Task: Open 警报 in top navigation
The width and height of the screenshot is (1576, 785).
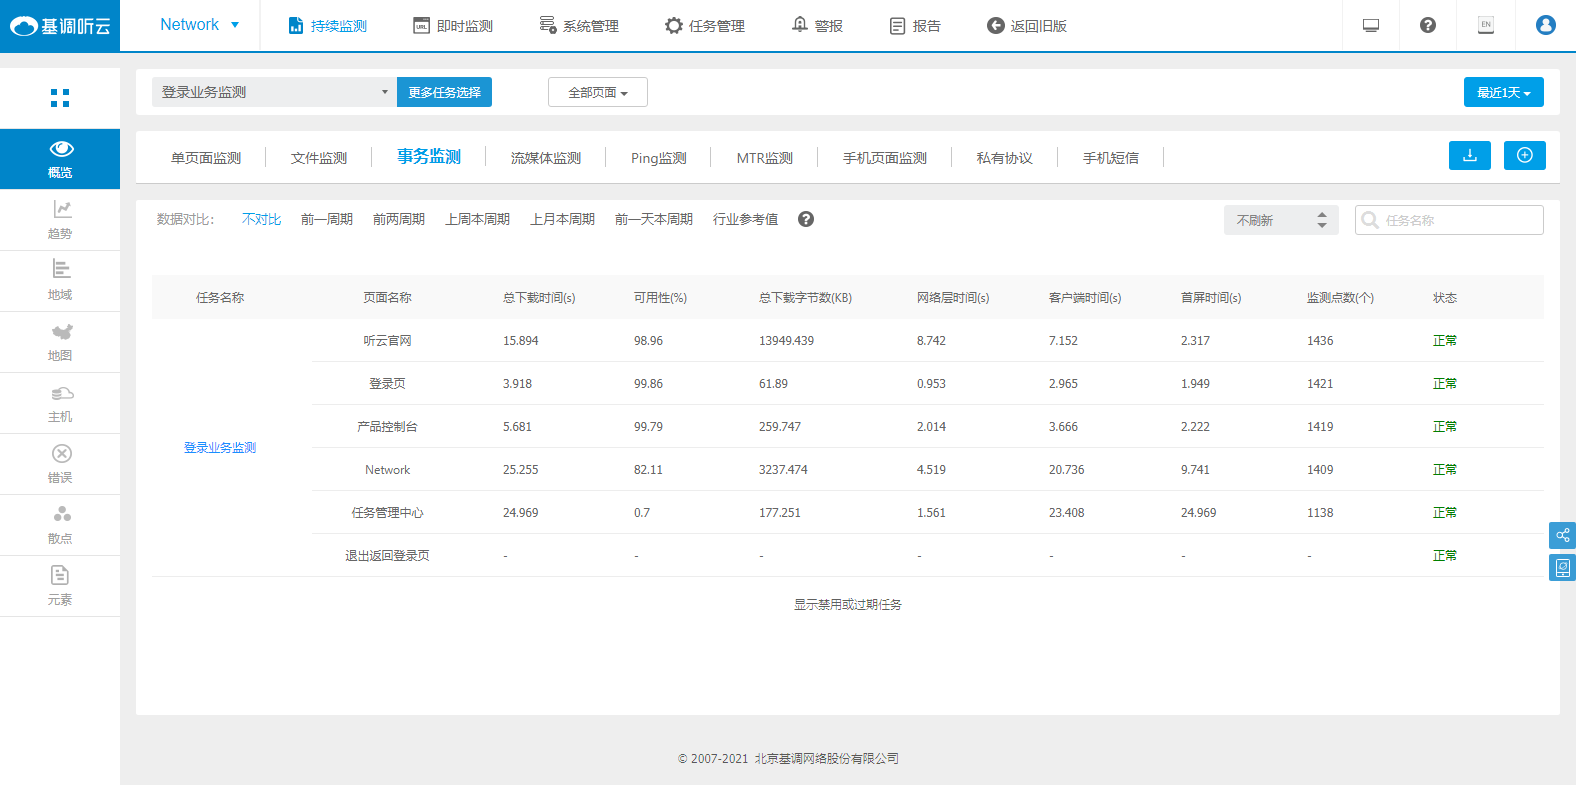Action: 817,26
